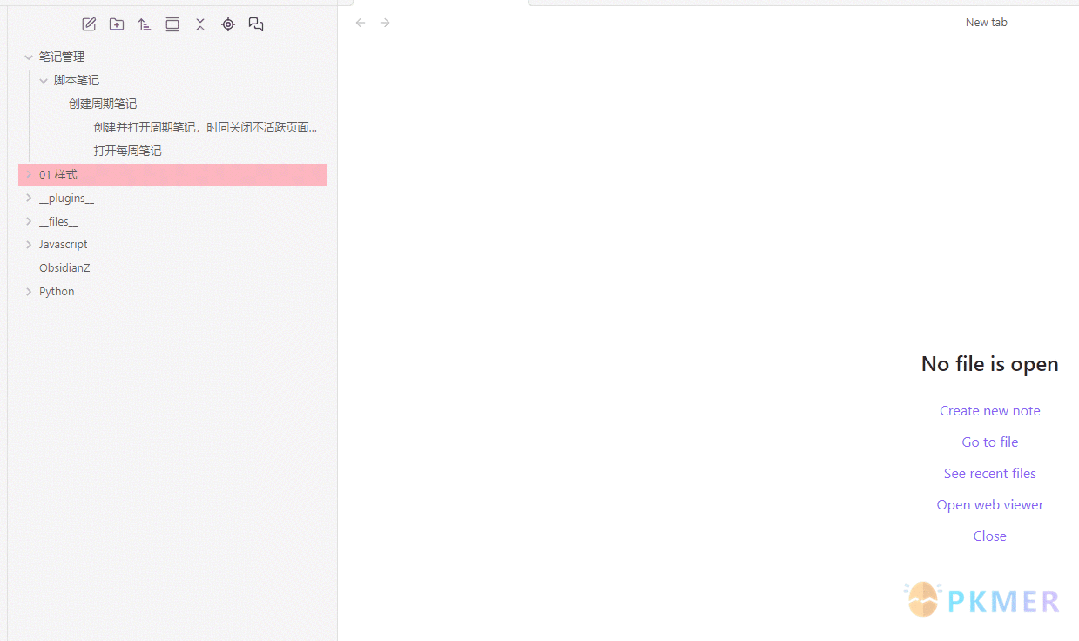
Task: Click the Close link in empty tab
Action: tap(990, 536)
